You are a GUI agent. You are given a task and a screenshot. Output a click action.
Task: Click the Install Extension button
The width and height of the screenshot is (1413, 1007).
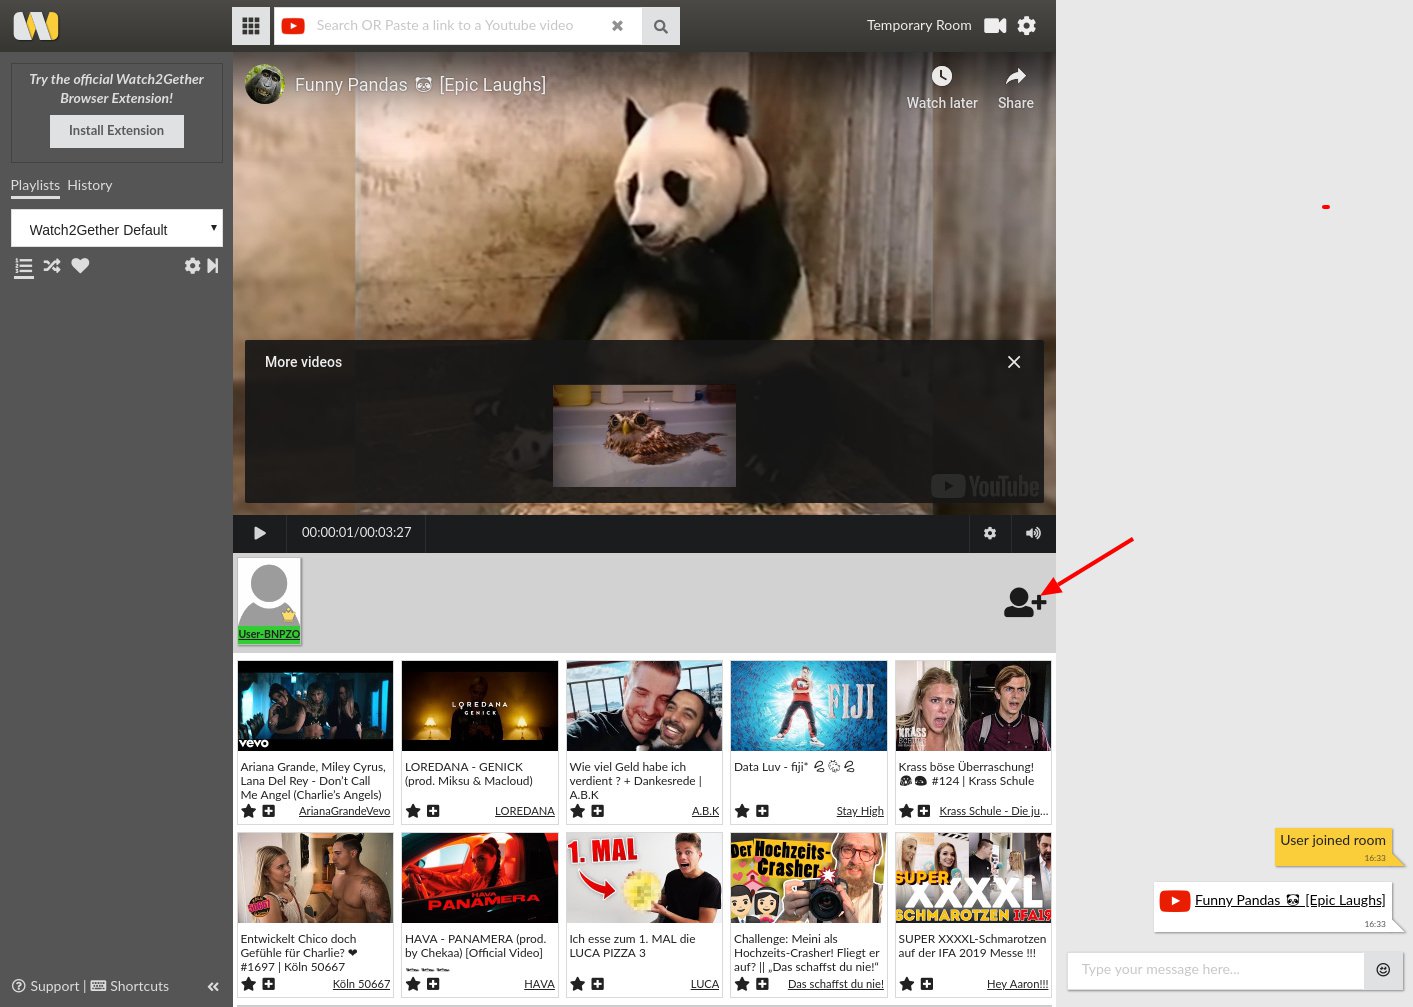coord(116,130)
